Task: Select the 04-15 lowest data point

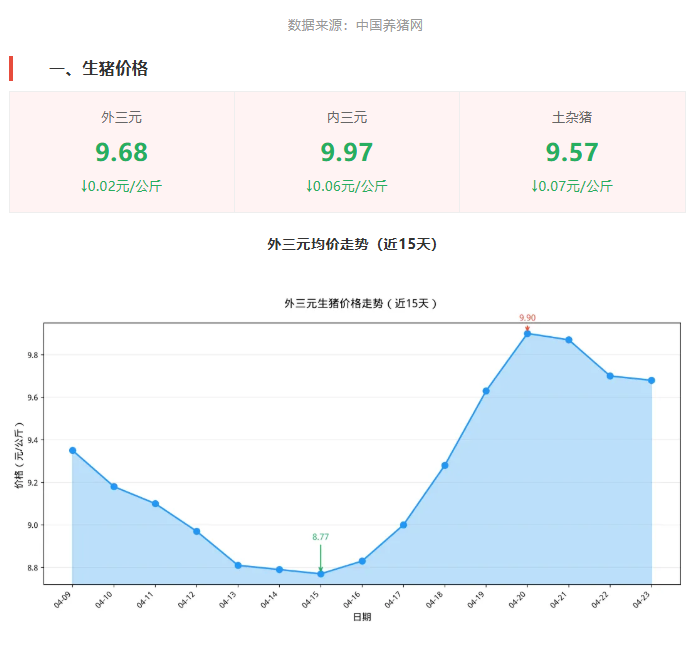Action: click(x=321, y=574)
